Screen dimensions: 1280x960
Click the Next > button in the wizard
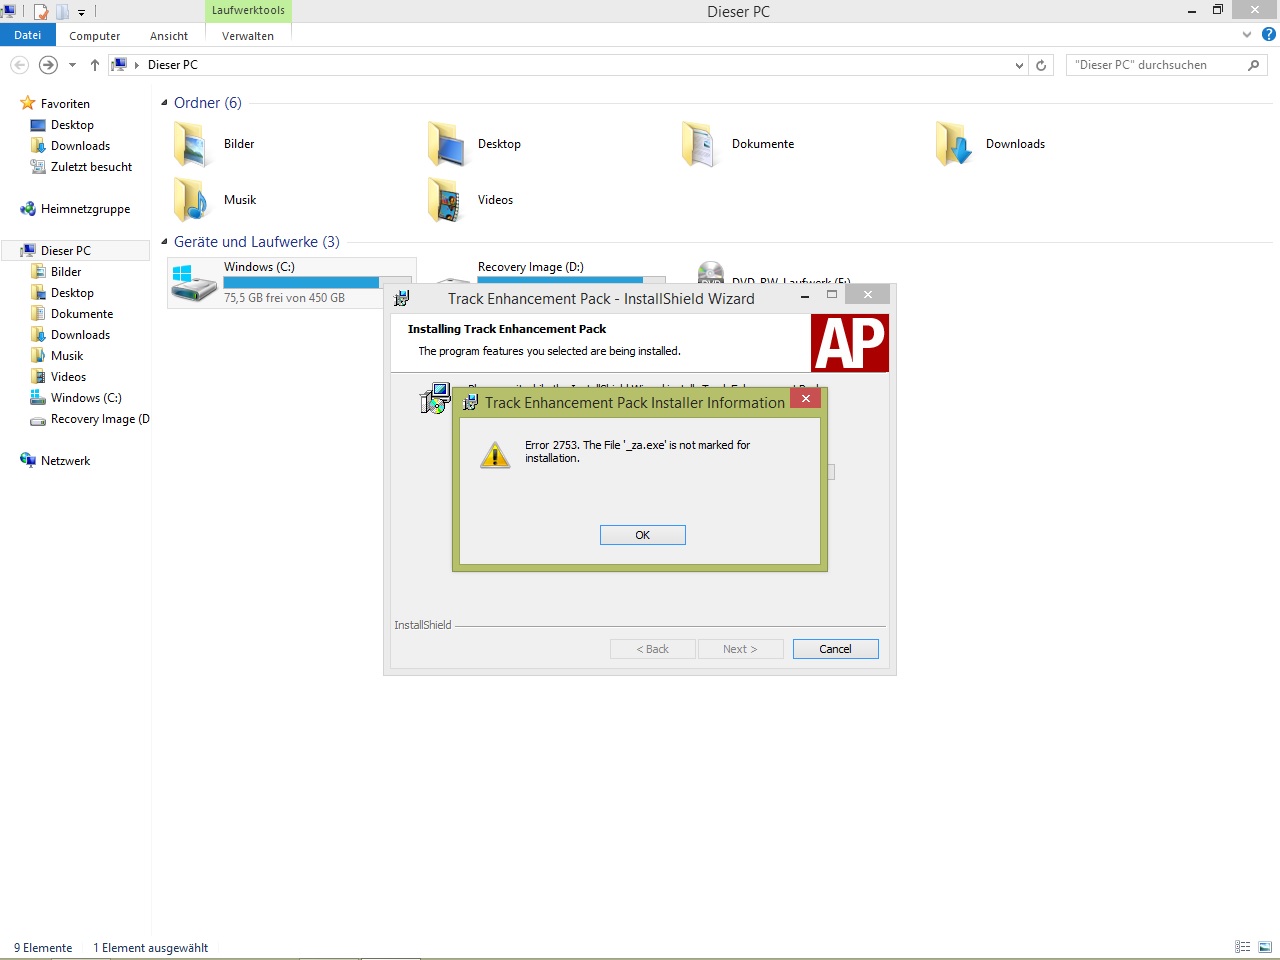(740, 649)
